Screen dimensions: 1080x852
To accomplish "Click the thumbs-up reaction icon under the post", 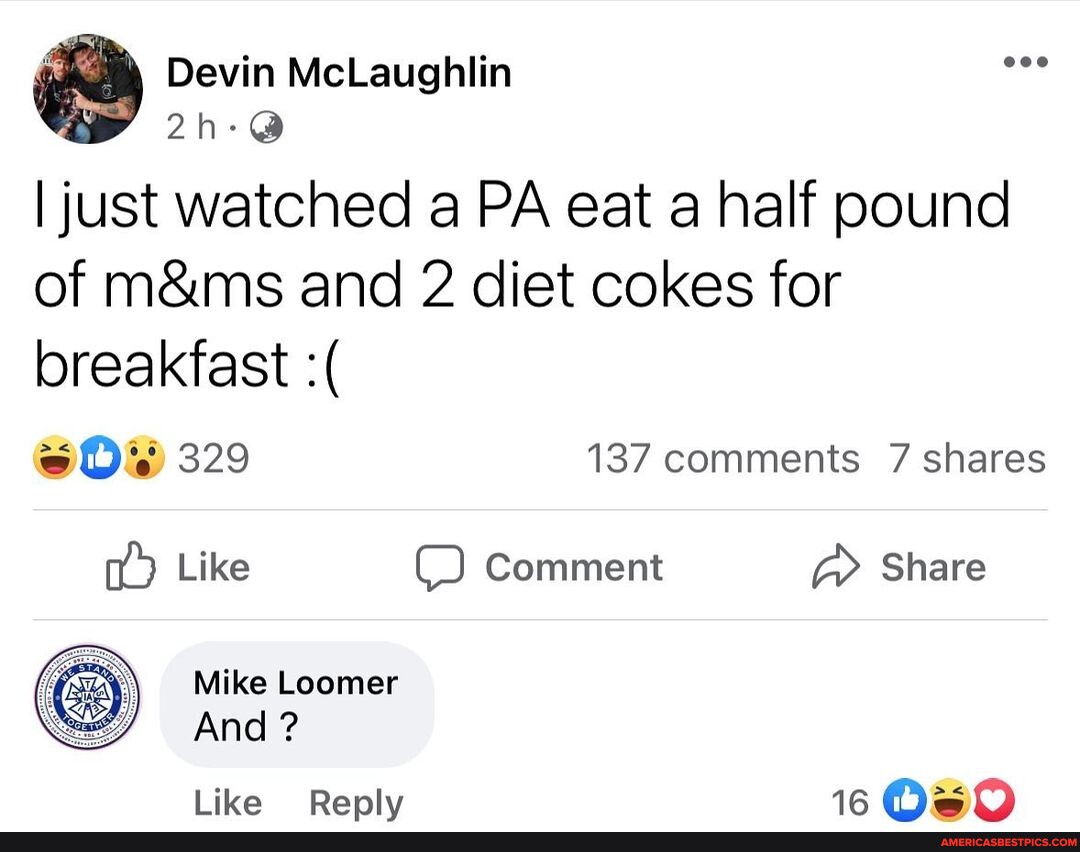I will click(99, 458).
